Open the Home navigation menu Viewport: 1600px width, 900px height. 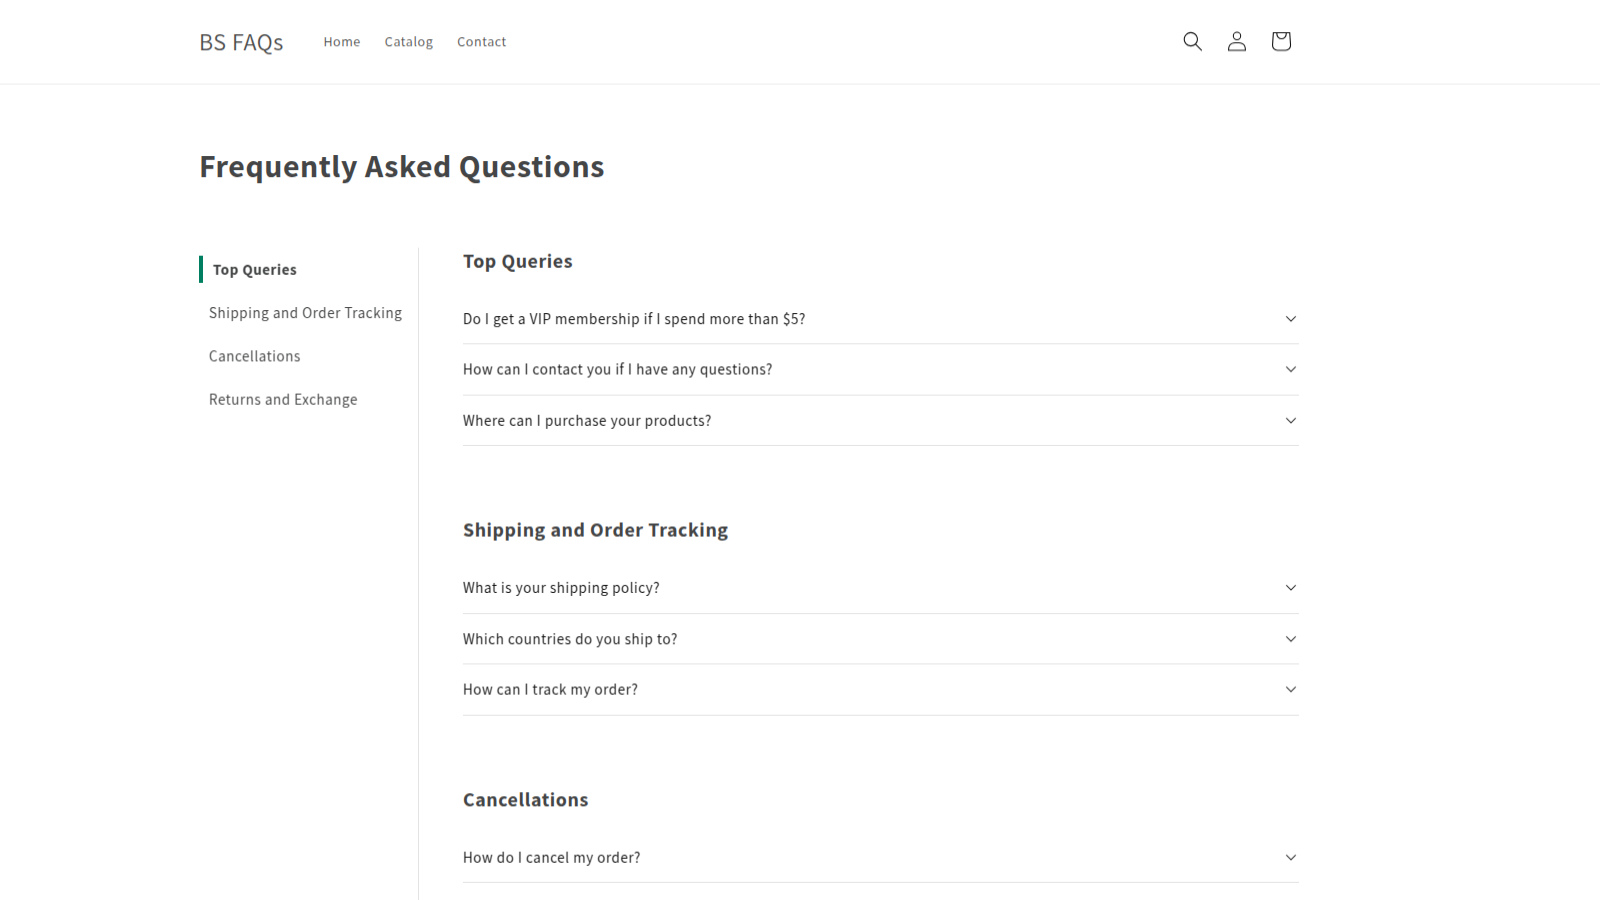coord(341,41)
